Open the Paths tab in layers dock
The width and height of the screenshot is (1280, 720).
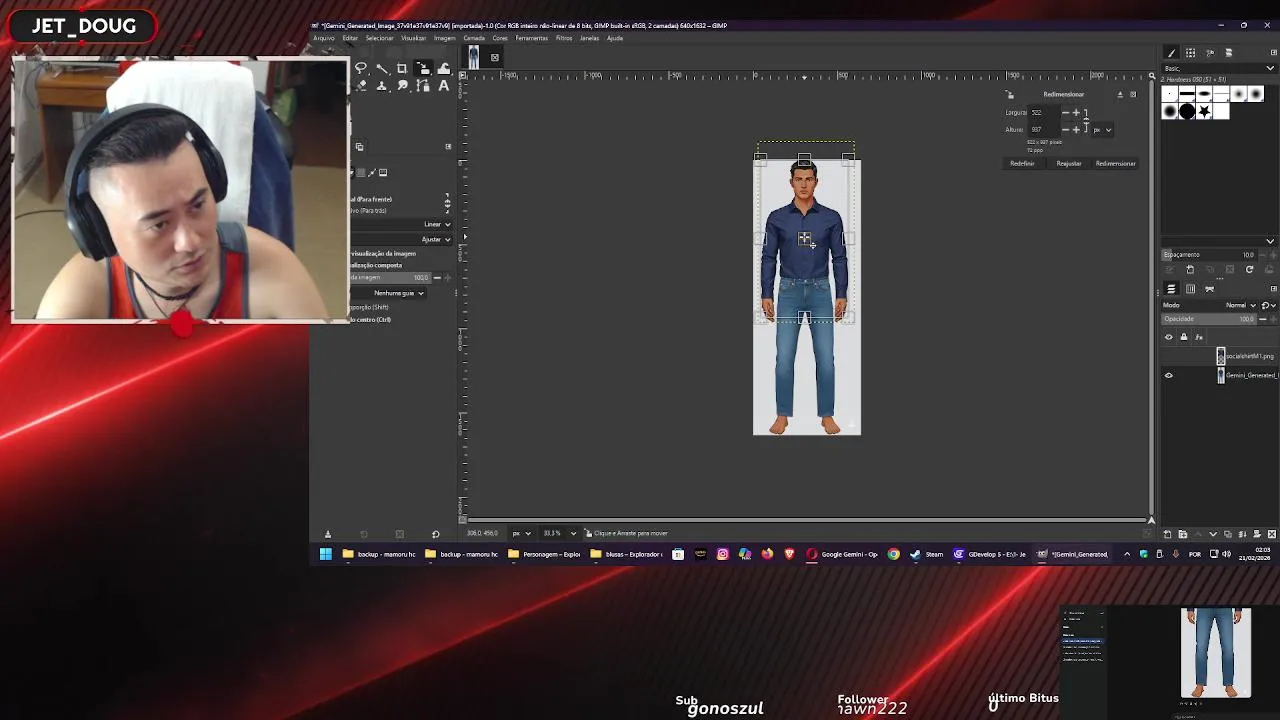[x=1209, y=289]
